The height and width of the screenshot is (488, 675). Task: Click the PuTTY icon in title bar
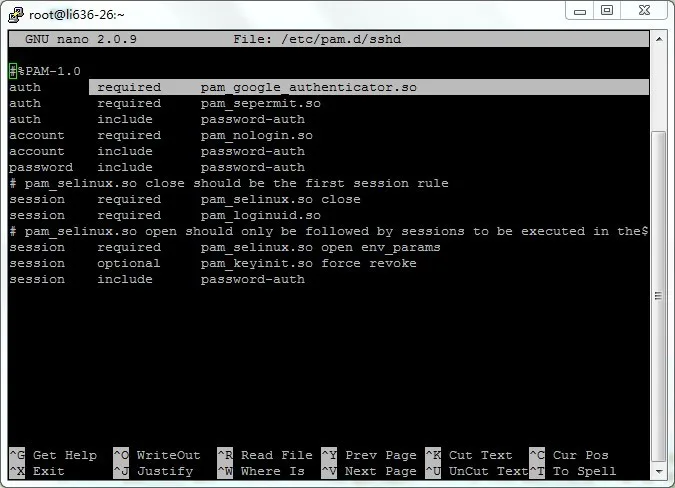pyautogui.click(x=16, y=15)
